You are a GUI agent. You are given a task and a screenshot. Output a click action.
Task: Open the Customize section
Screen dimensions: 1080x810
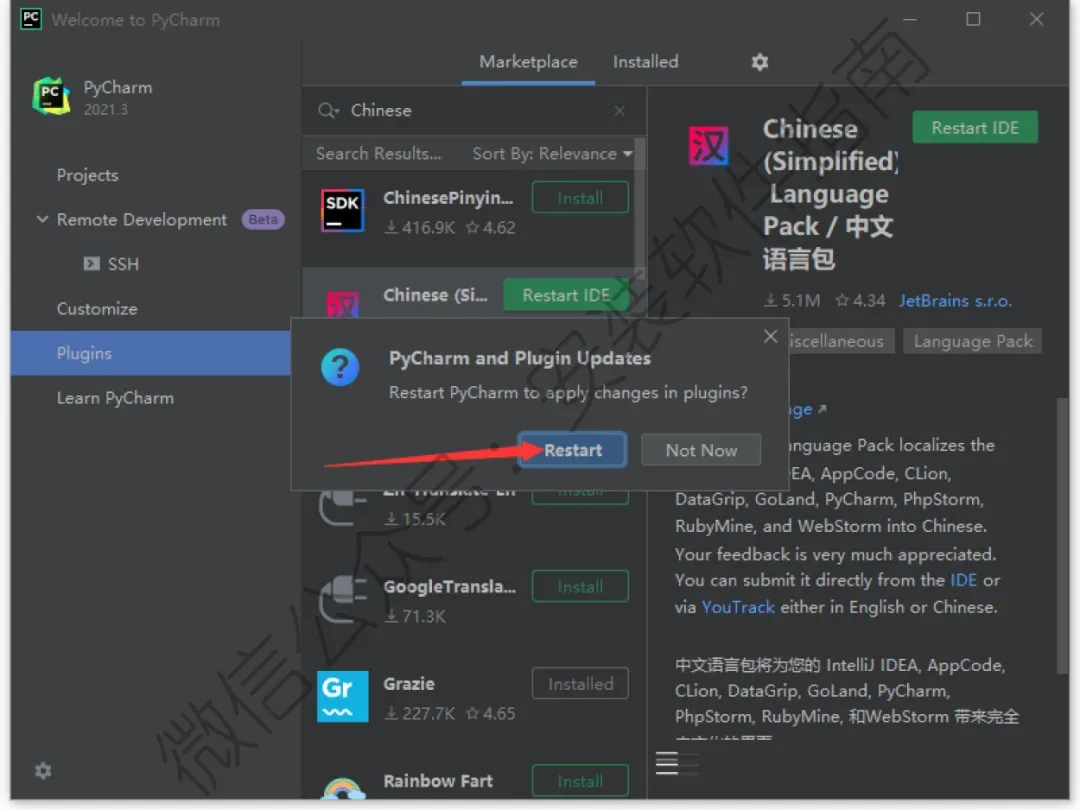point(96,309)
